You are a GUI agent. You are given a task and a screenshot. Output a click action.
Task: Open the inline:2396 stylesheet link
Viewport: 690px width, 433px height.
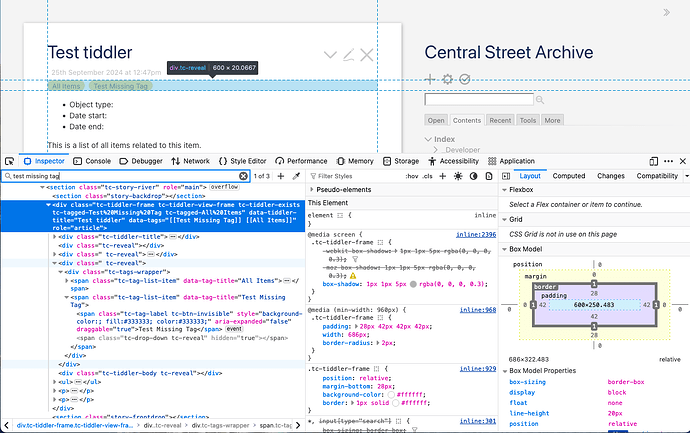pos(476,235)
